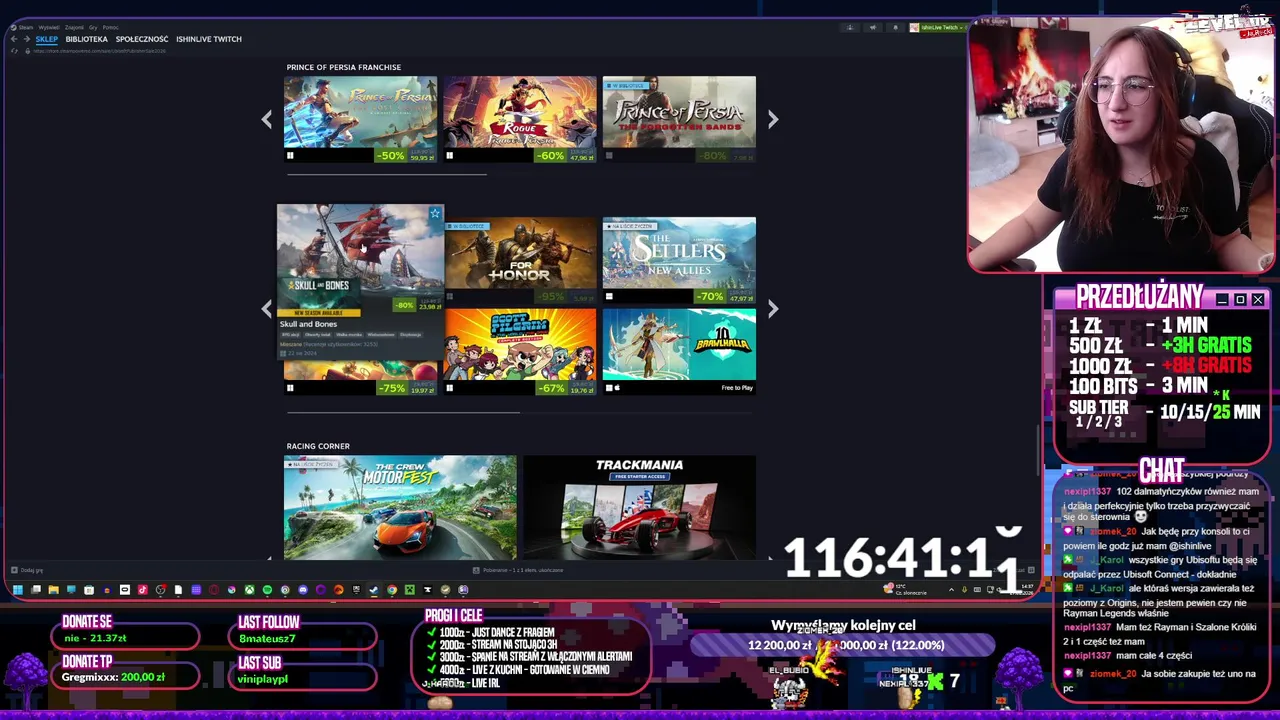Open the IshinLive Twitch account dropdown
The width and height of the screenshot is (1280, 720).
tap(940, 27)
